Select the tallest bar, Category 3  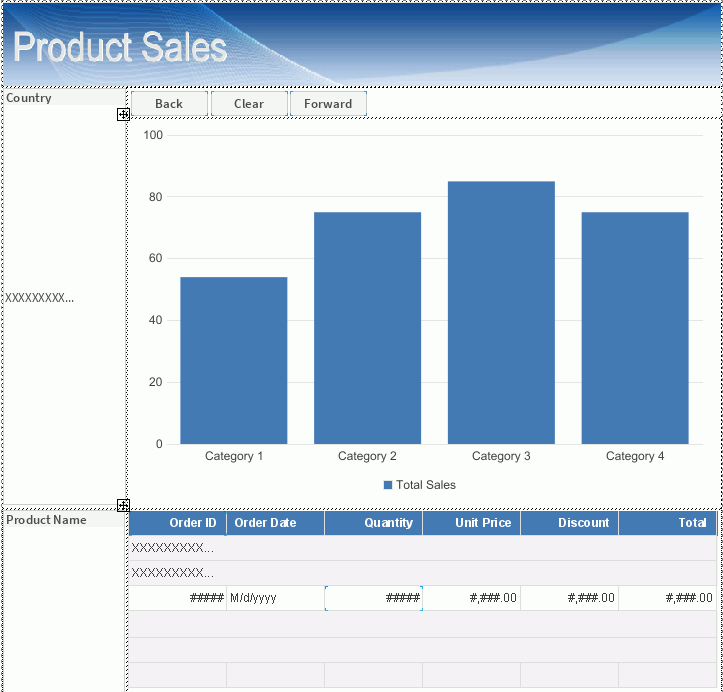[x=501, y=312]
